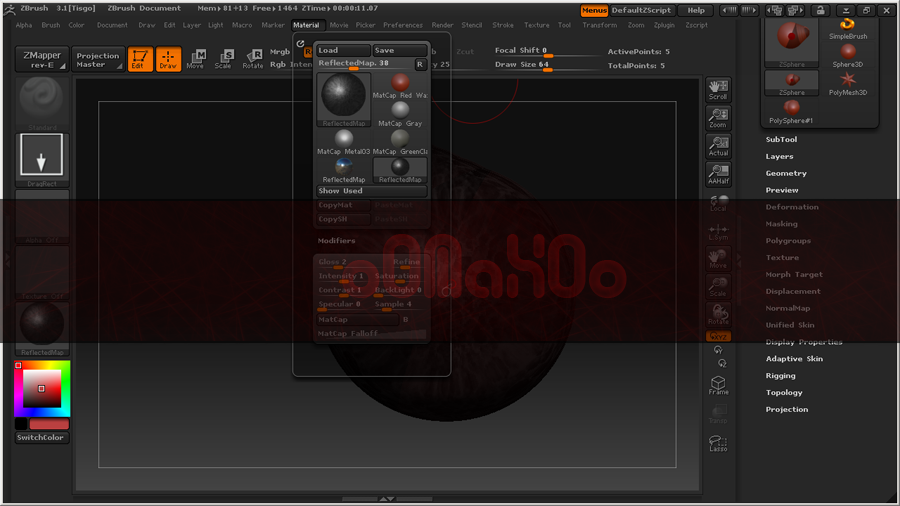Image resolution: width=900 pixels, height=506 pixels.
Task: Expand the Preview subpalette
Action: click(x=782, y=190)
